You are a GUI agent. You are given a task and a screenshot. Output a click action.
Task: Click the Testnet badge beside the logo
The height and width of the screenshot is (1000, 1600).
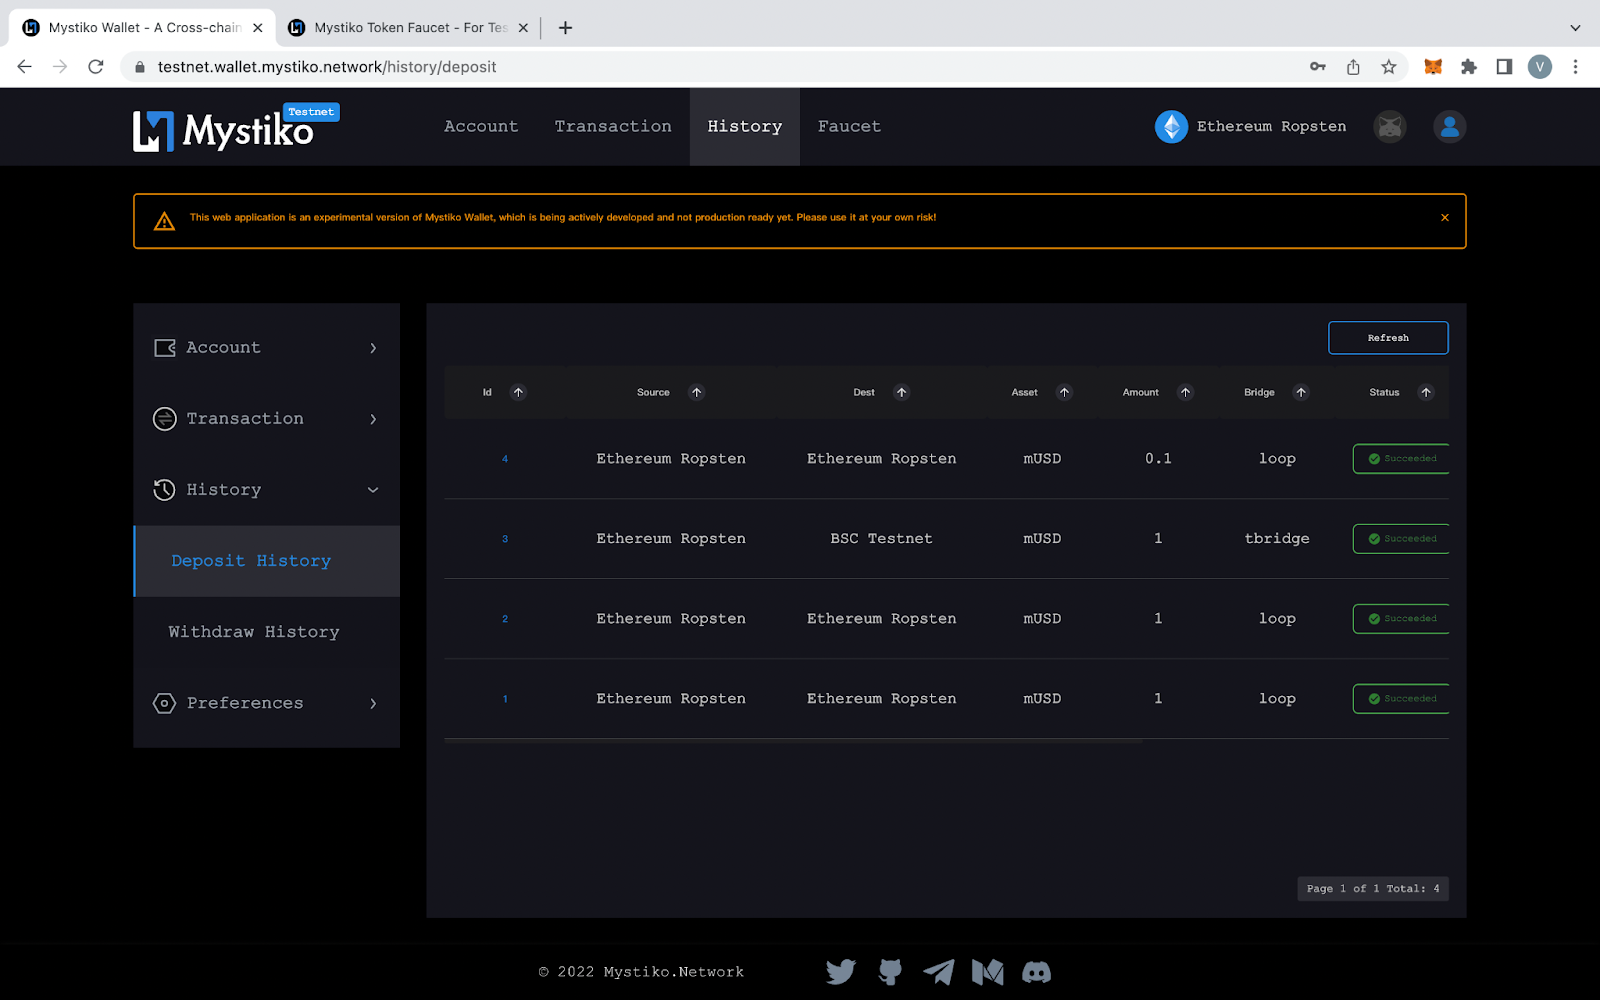(311, 112)
